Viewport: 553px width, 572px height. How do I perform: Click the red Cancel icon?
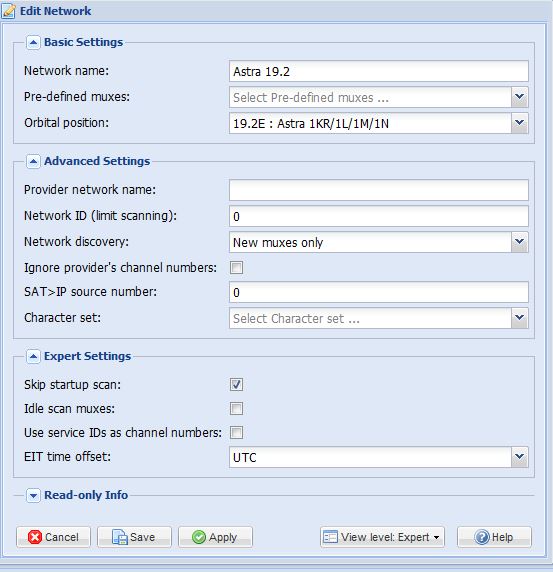[35, 537]
